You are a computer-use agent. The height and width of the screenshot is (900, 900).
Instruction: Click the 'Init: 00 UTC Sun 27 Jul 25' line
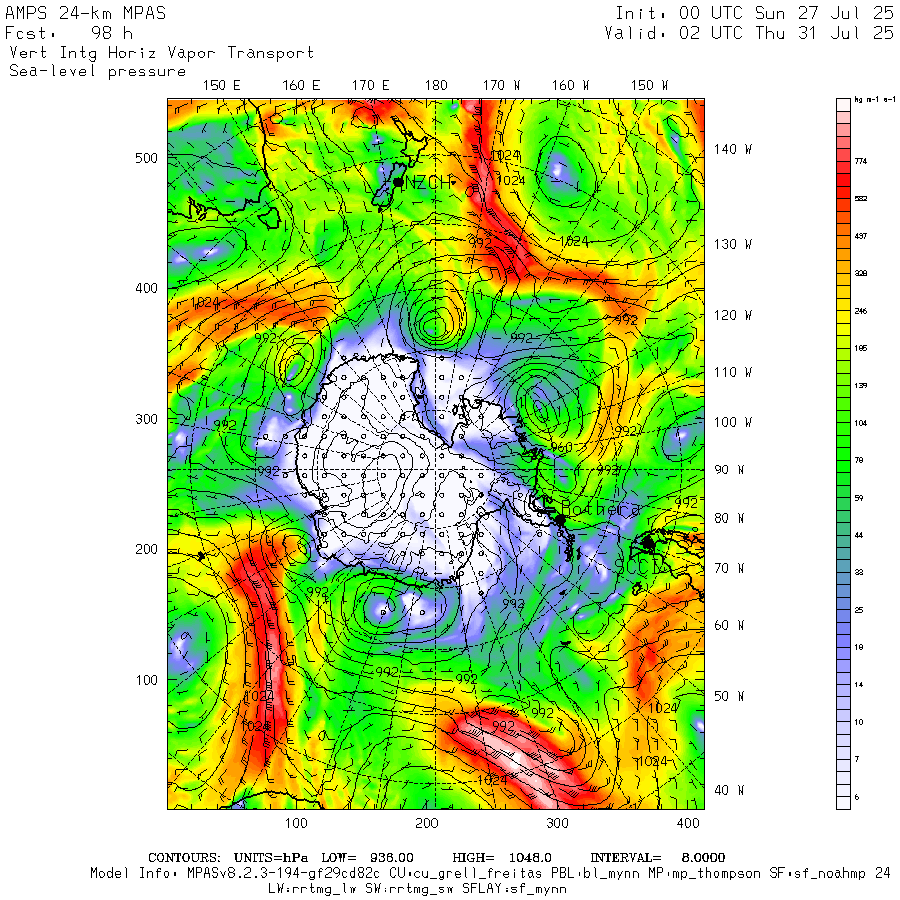(755, 13)
